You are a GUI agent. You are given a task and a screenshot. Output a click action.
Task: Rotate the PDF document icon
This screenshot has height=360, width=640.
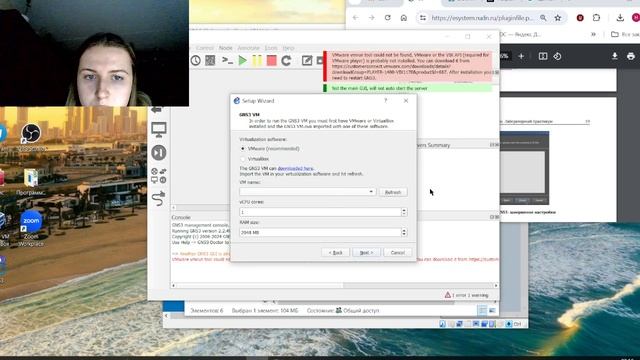click(x=558, y=56)
